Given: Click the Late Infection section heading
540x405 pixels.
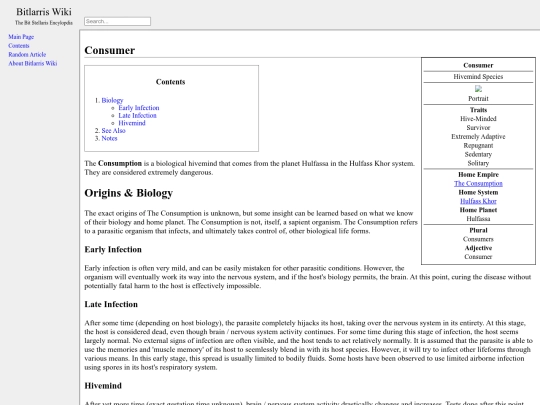Looking at the screenshot, I should [x=111, y=304].
